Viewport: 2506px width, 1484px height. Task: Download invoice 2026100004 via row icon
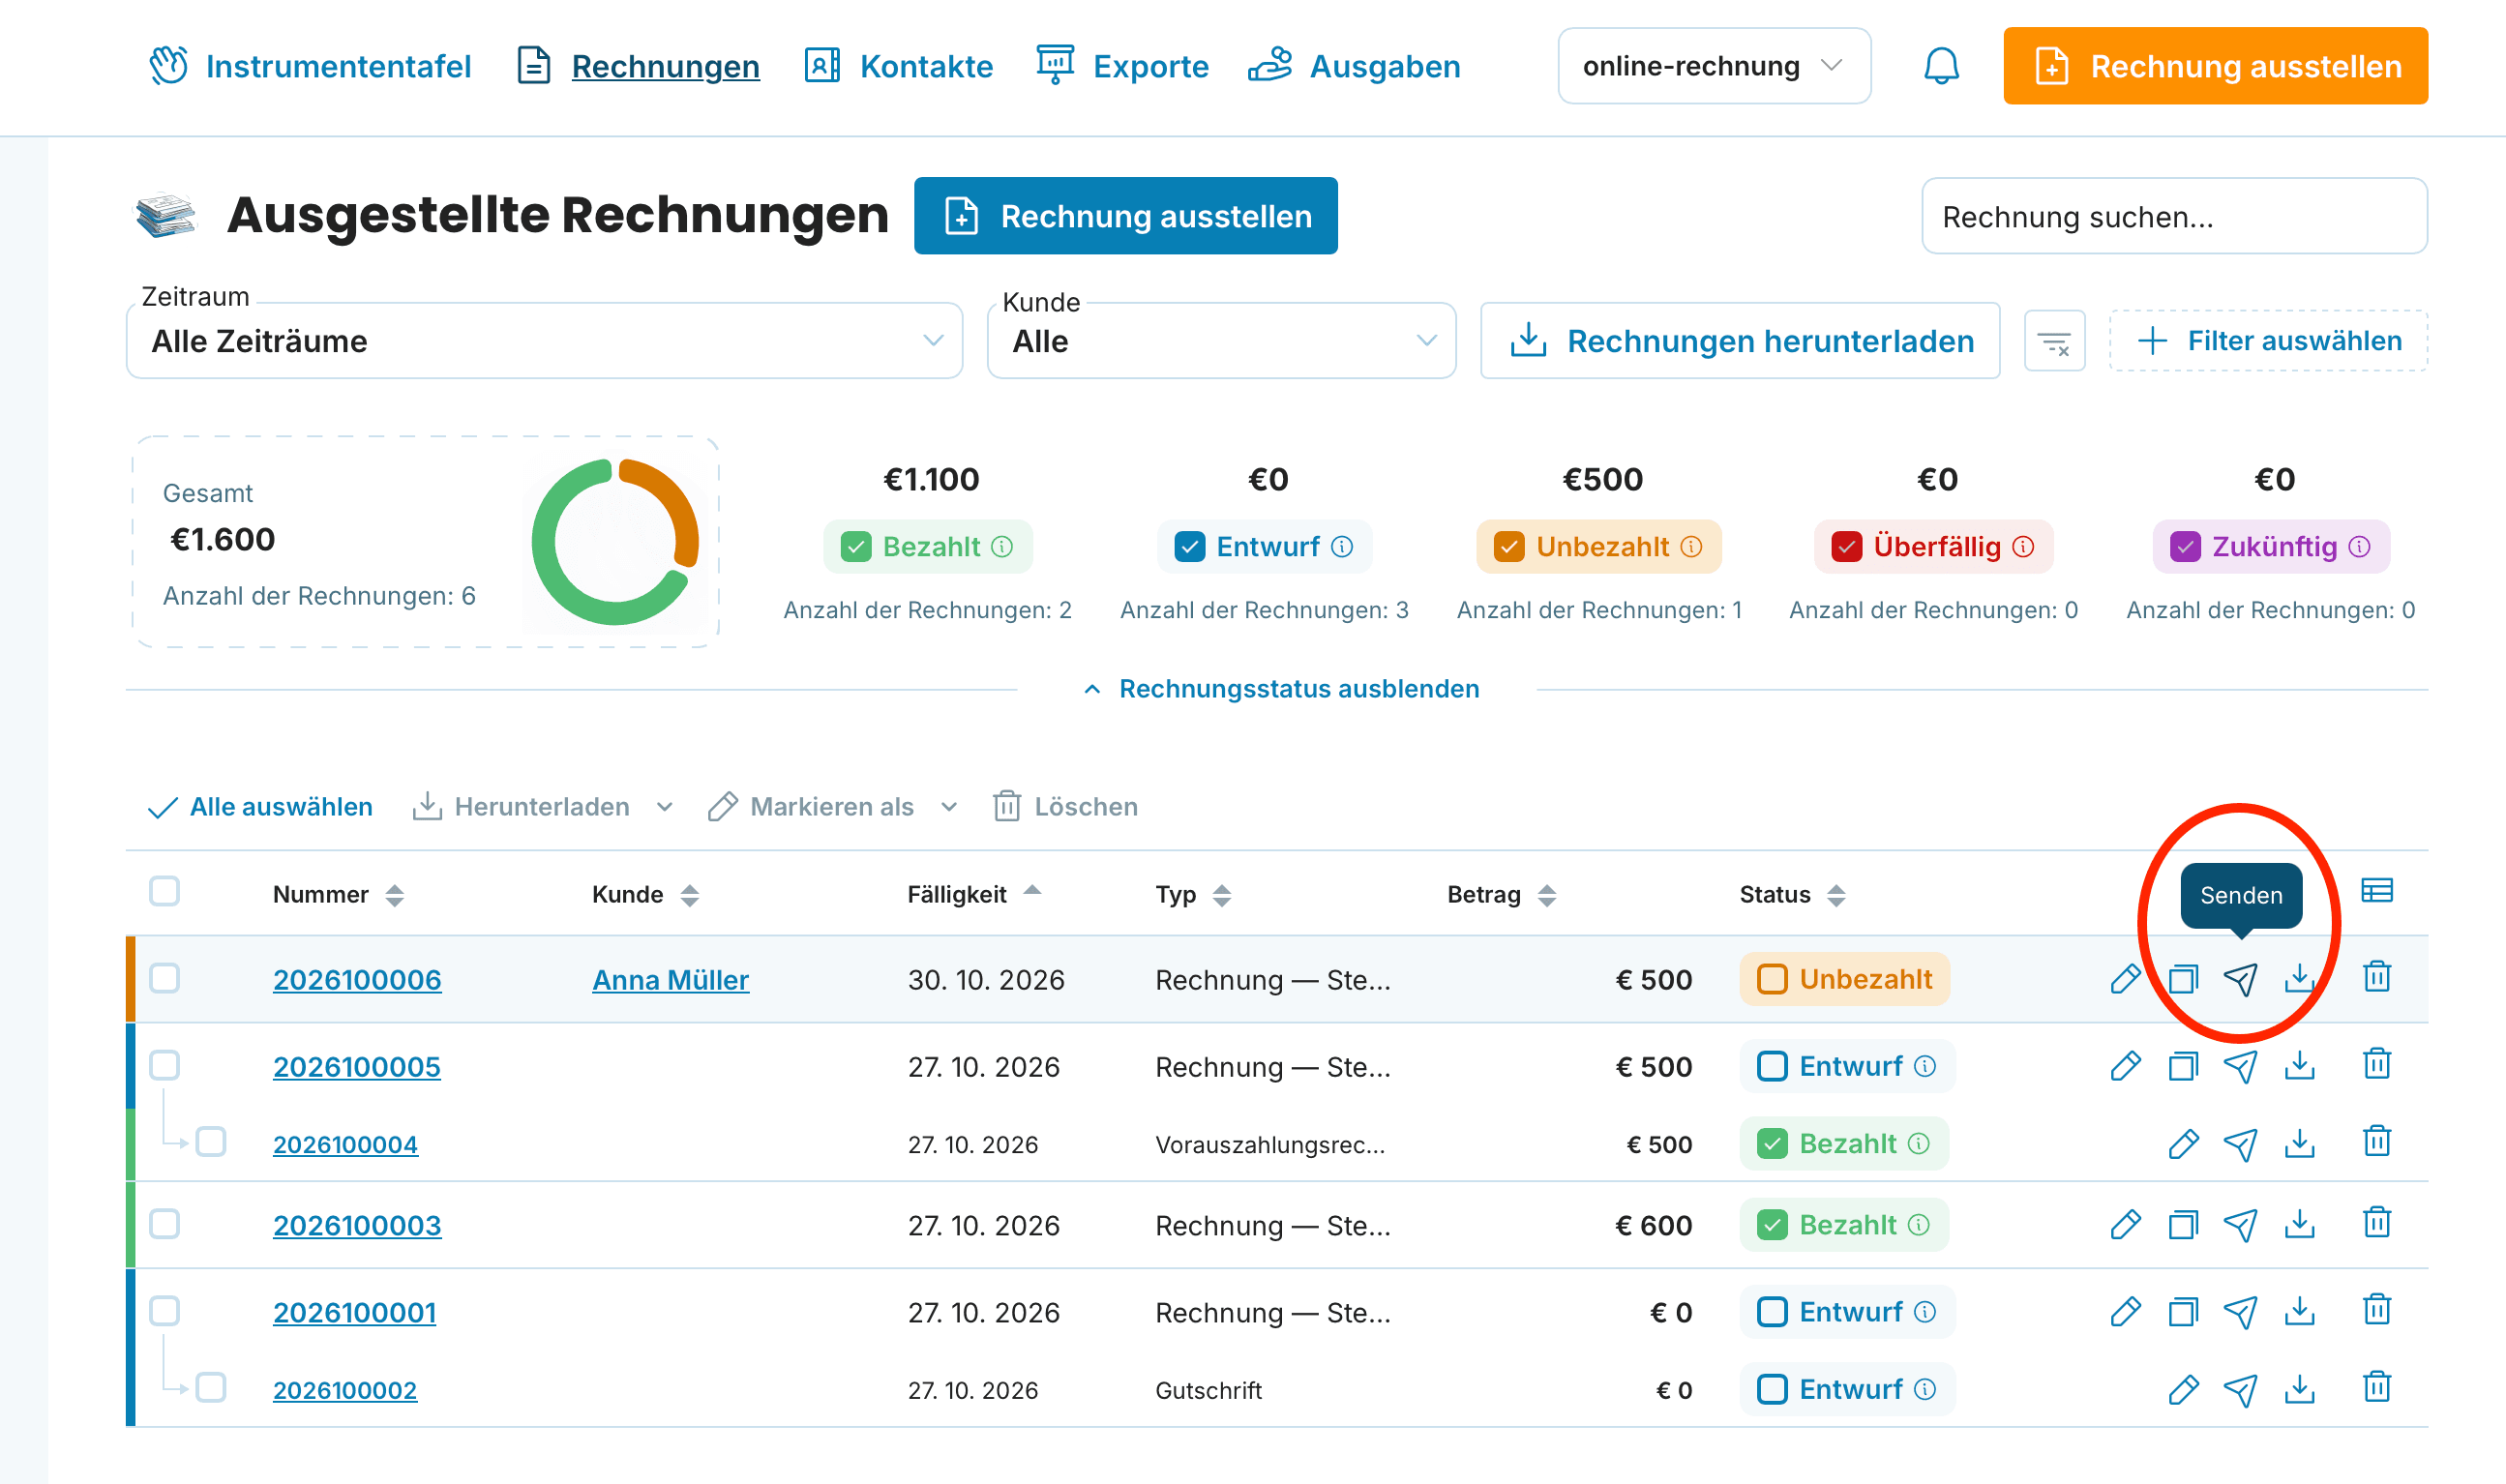(x=2299, y=1143)
